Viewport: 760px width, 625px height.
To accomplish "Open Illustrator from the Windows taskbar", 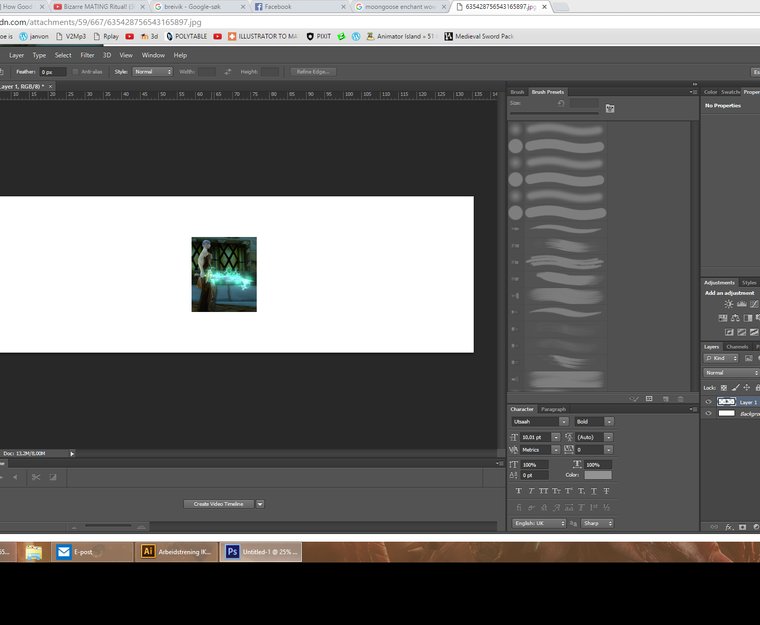I will coord(176,551).
